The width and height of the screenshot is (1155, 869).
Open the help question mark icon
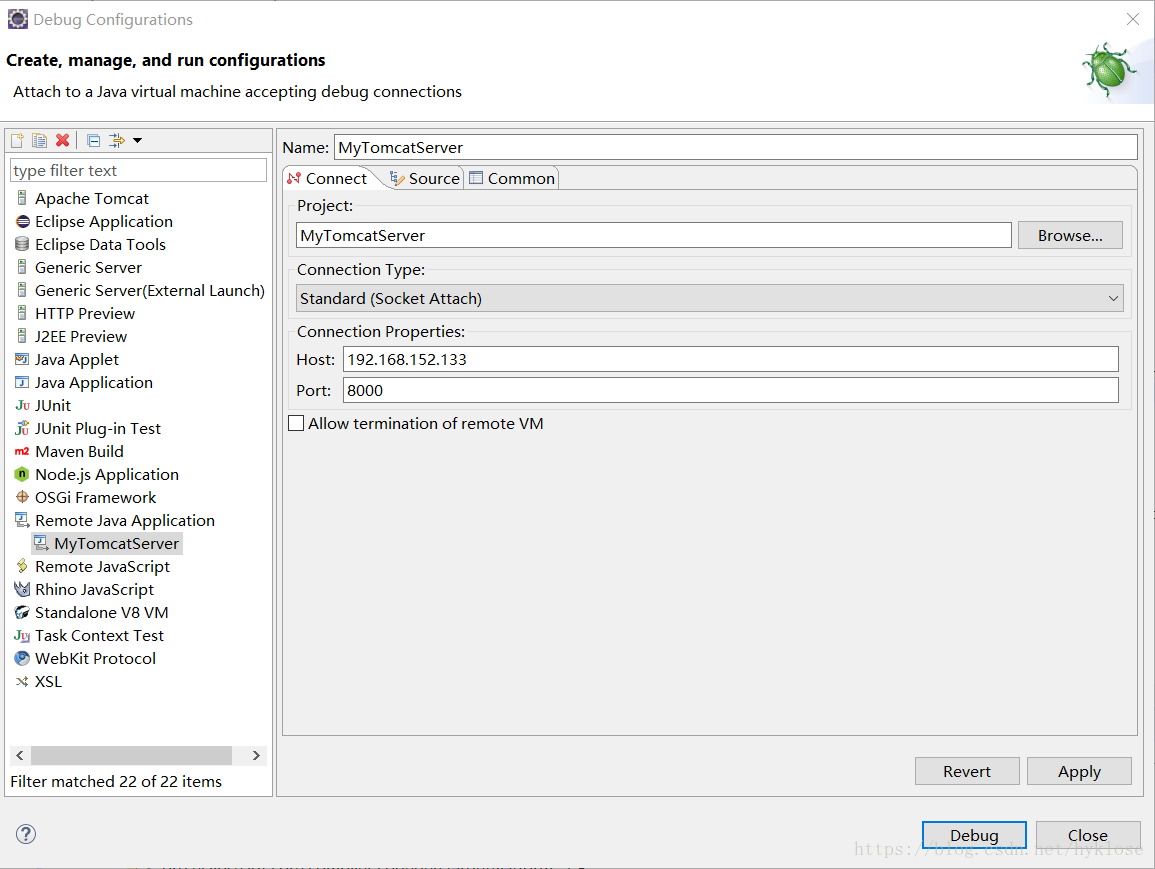[26, 834]
